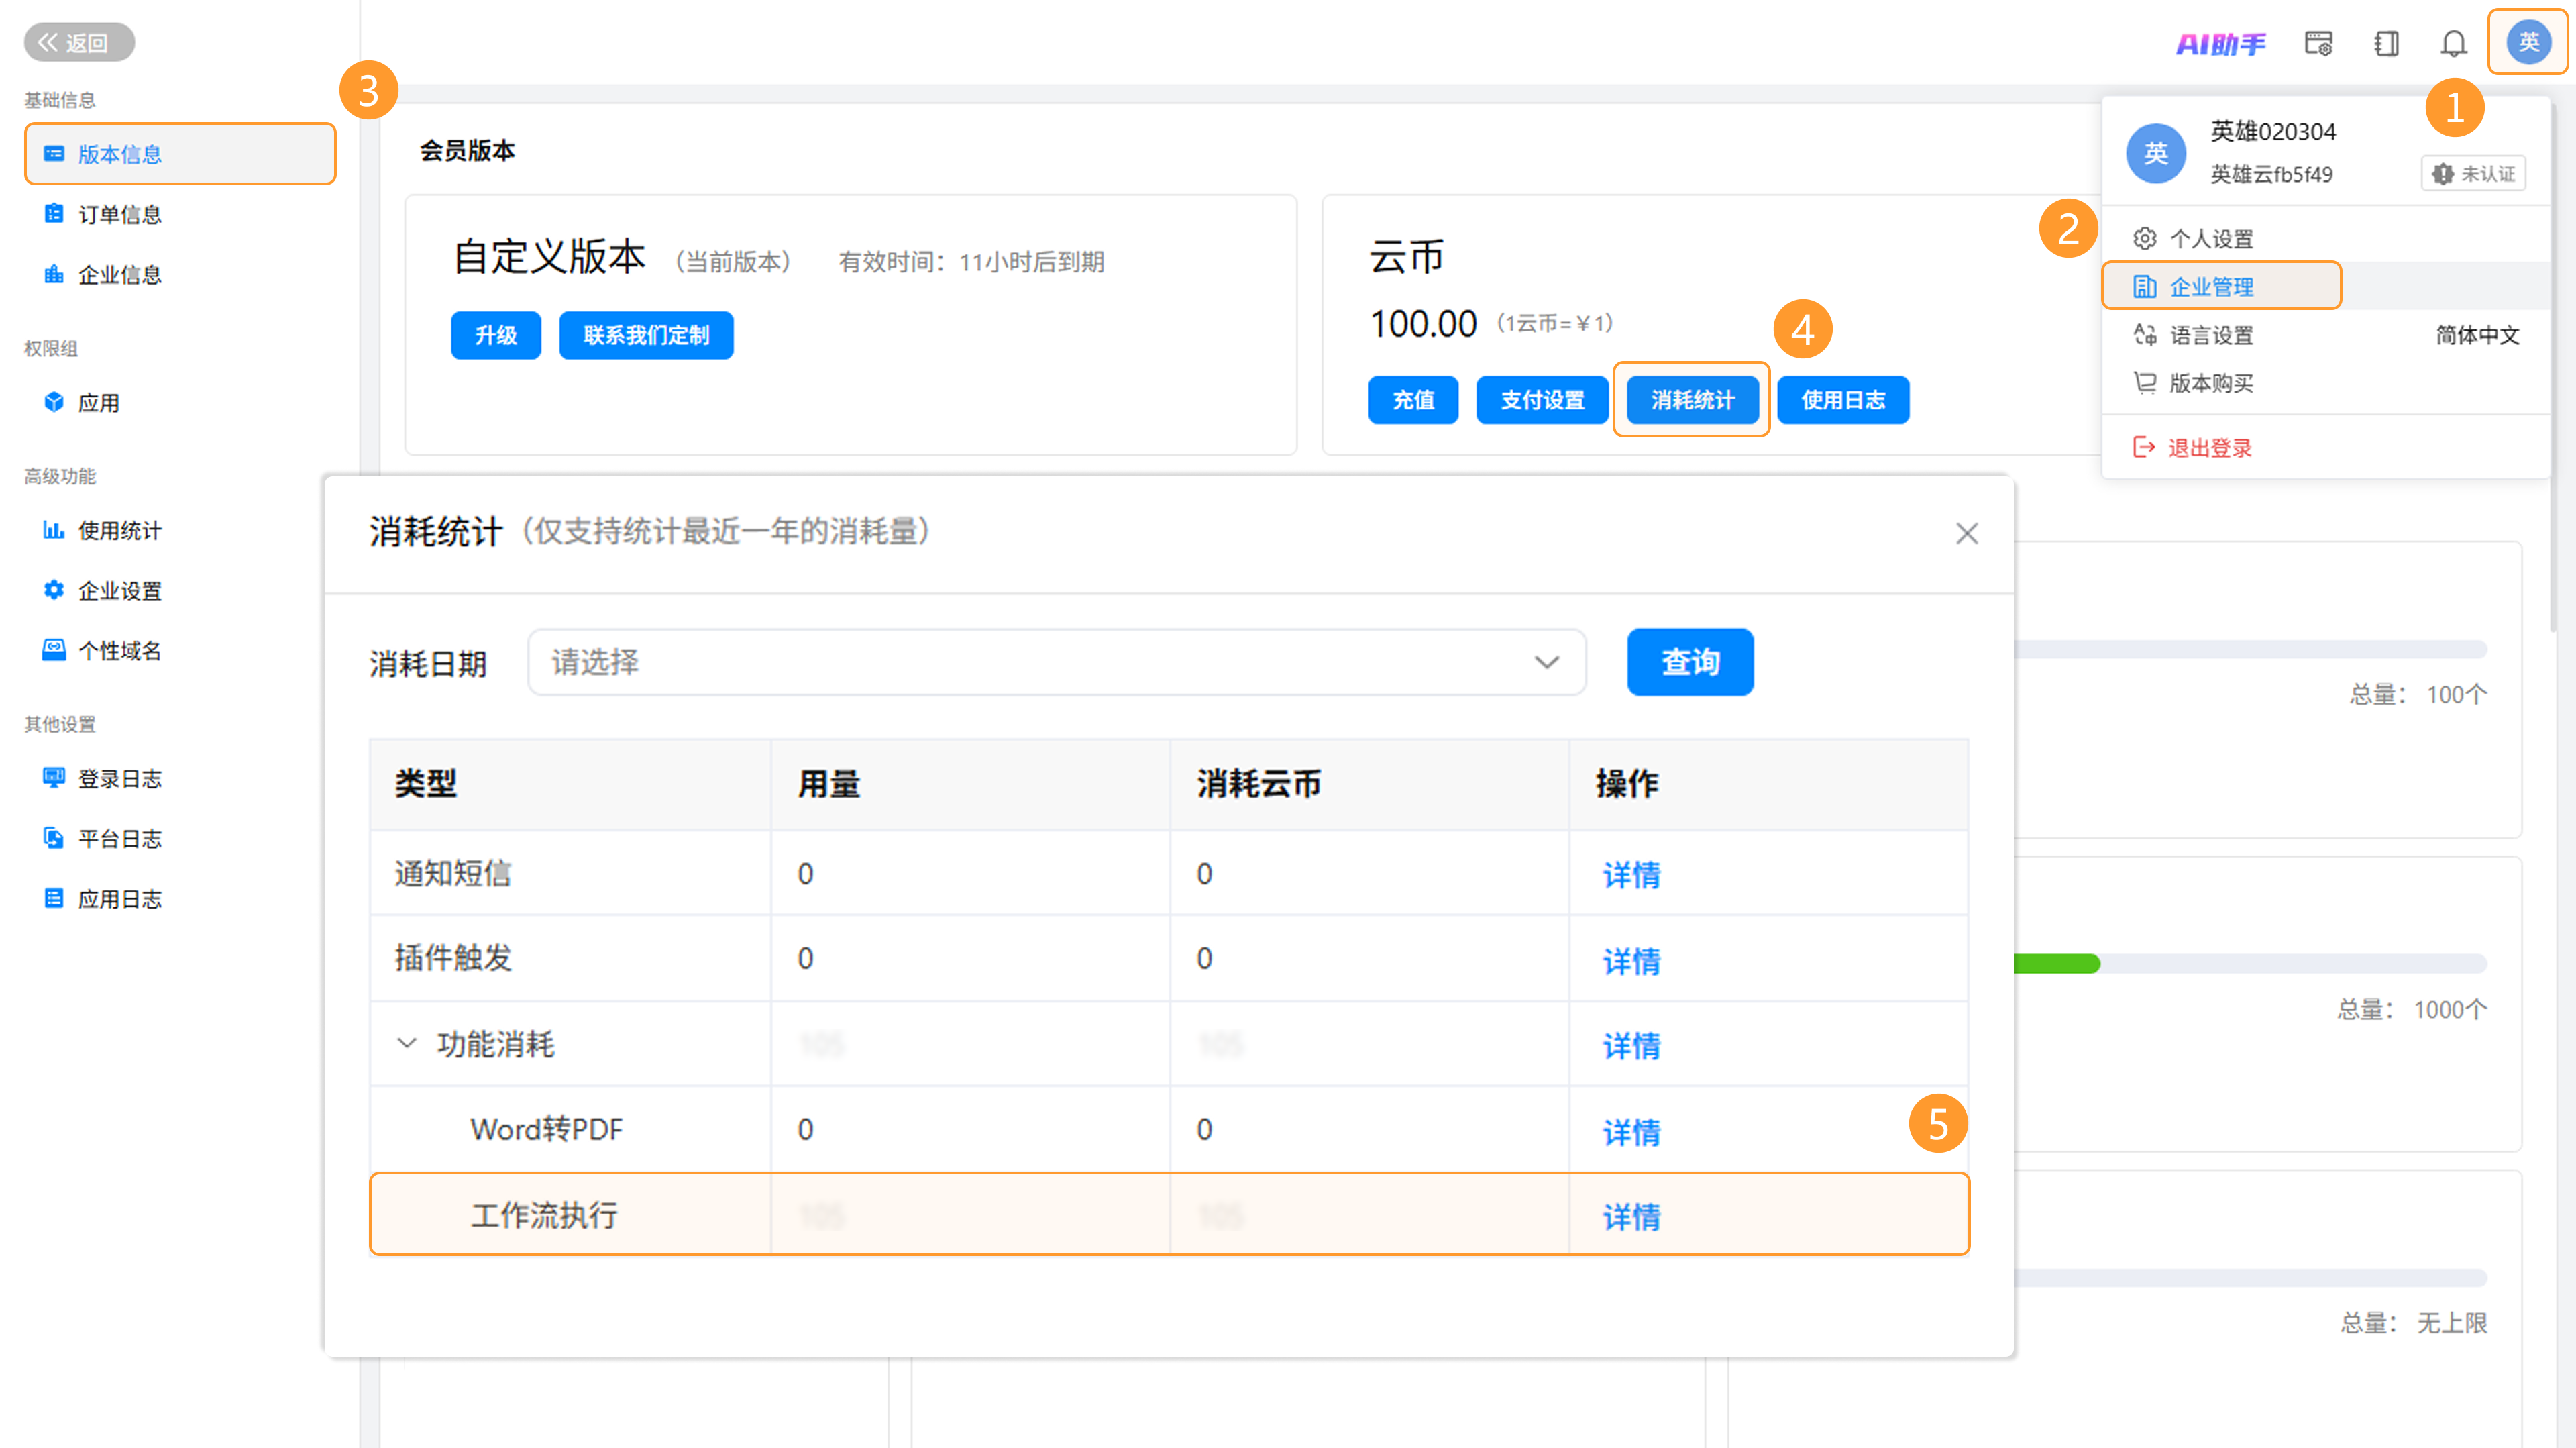Click the 企业设置 gear icon in sidebar

point(53,590)
